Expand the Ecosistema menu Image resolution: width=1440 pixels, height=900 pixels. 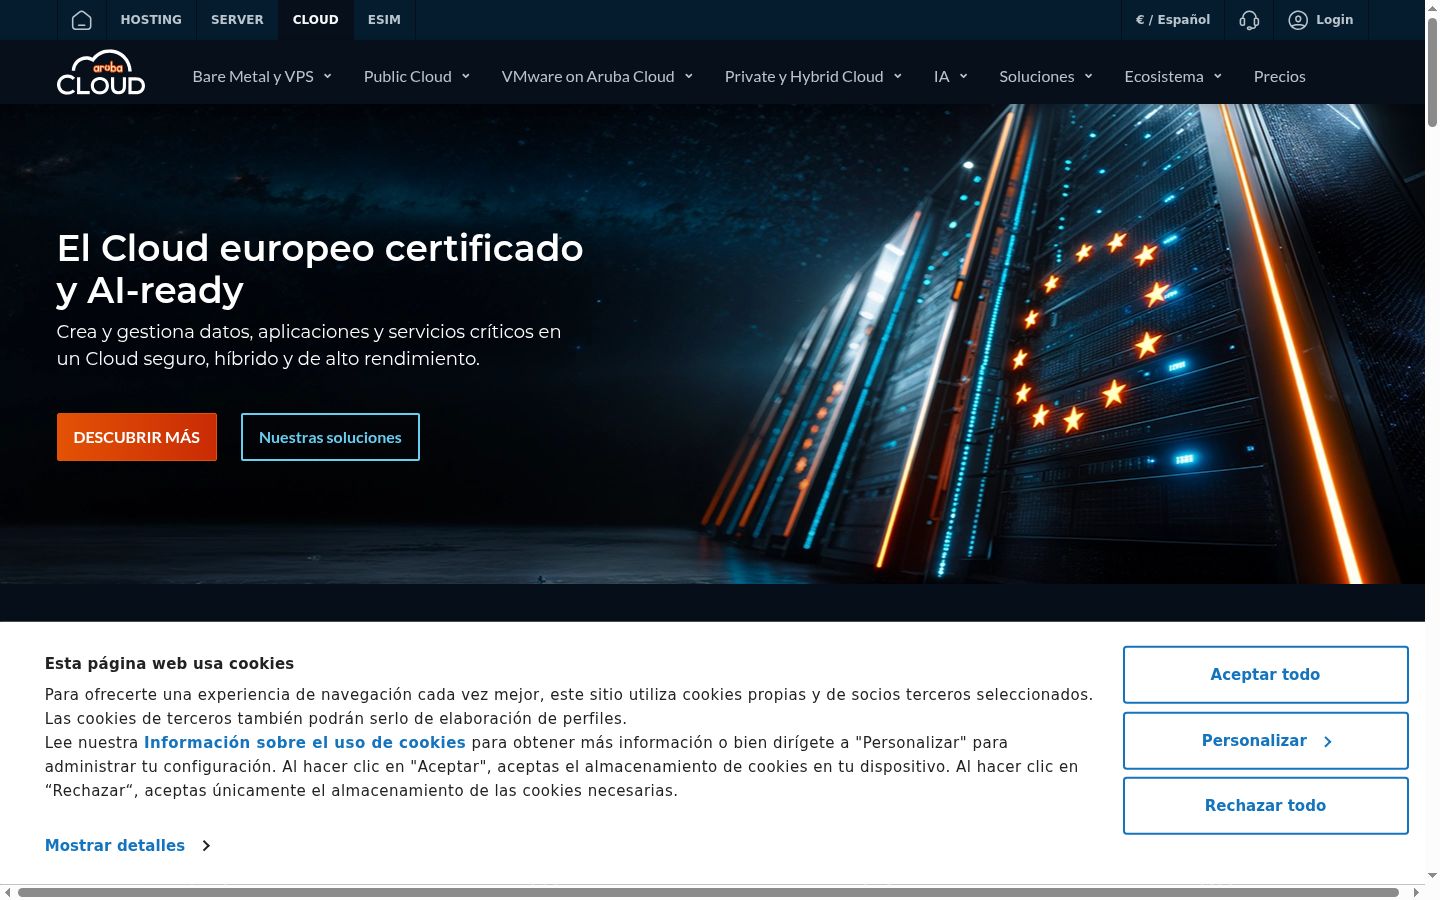click(x=1173, y=76)
